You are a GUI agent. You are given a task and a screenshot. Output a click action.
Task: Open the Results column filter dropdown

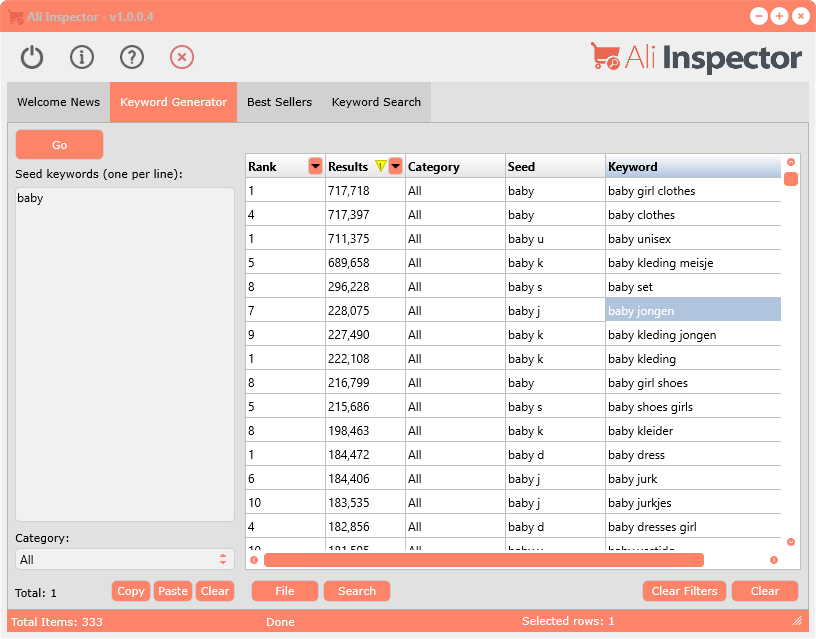tap(396, 166)
